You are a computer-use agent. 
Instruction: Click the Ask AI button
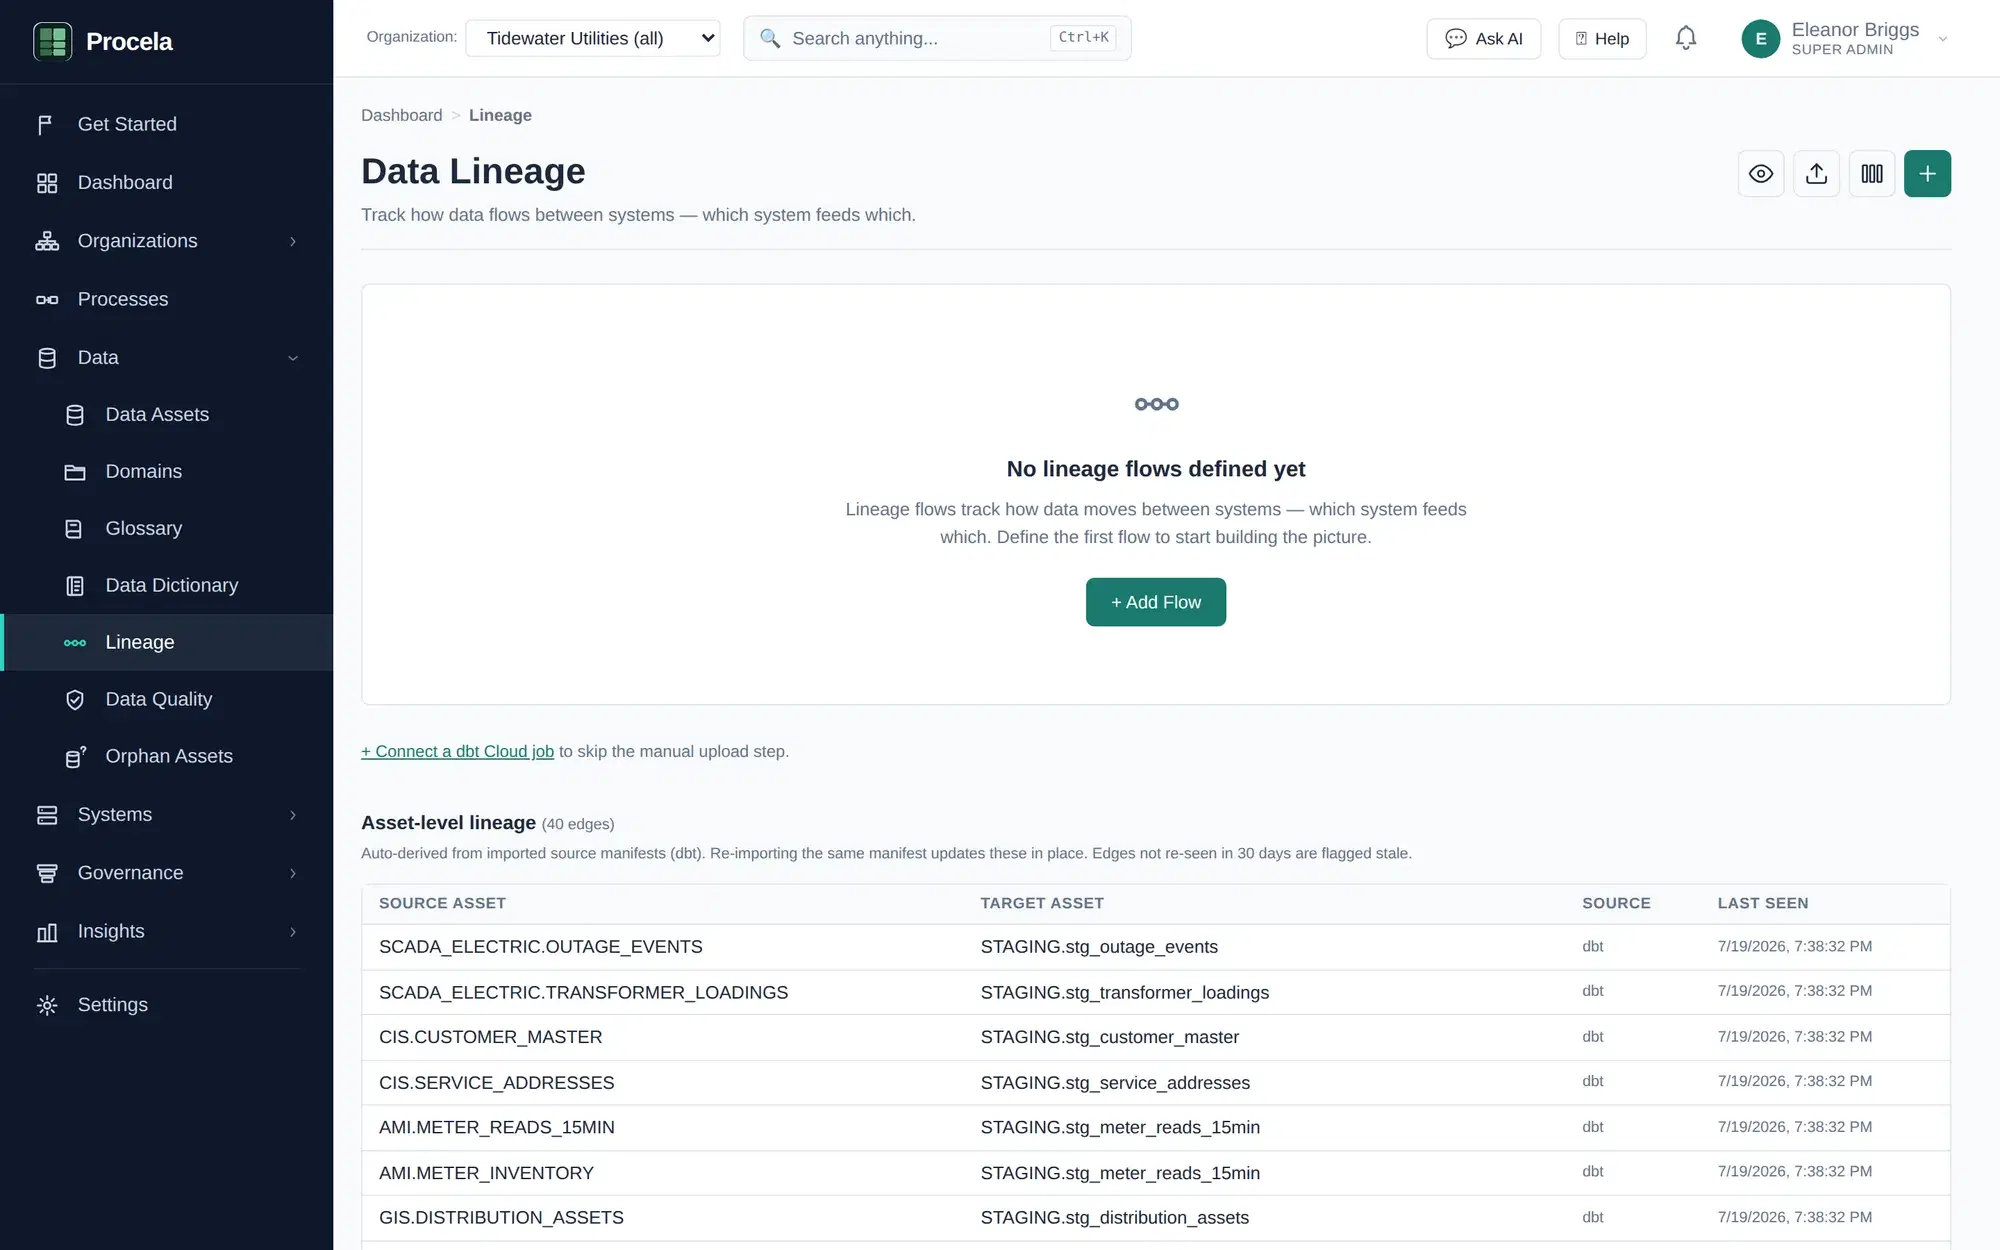(1483, 39)
